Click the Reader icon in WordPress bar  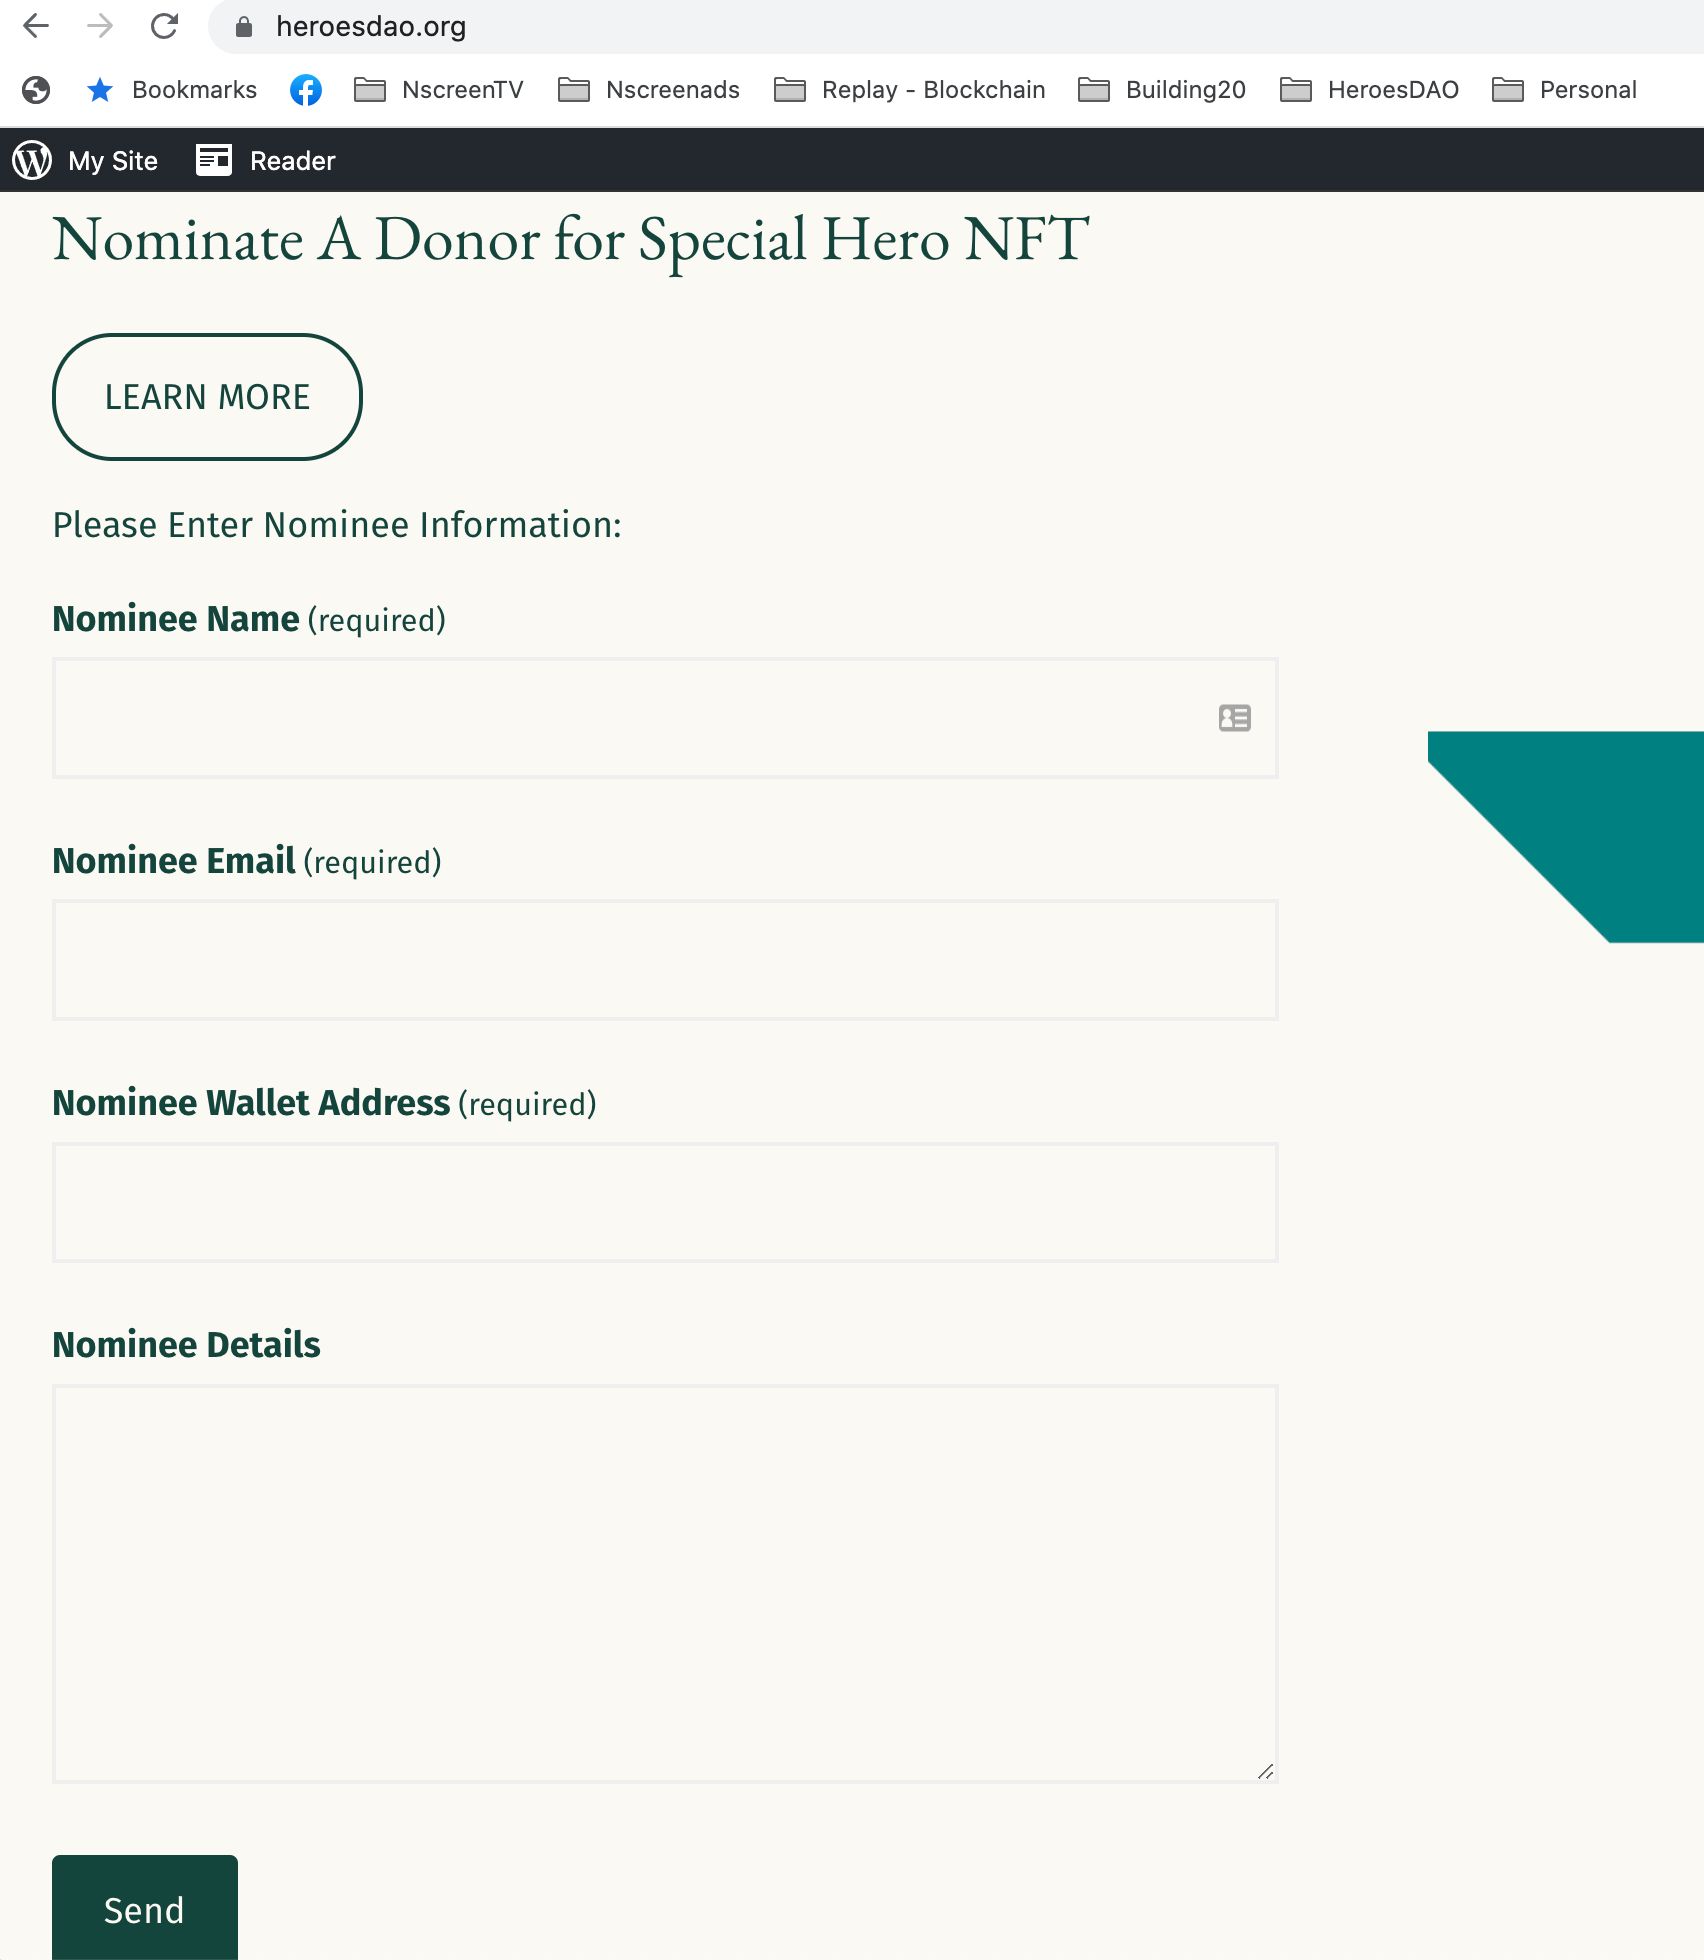214,160
